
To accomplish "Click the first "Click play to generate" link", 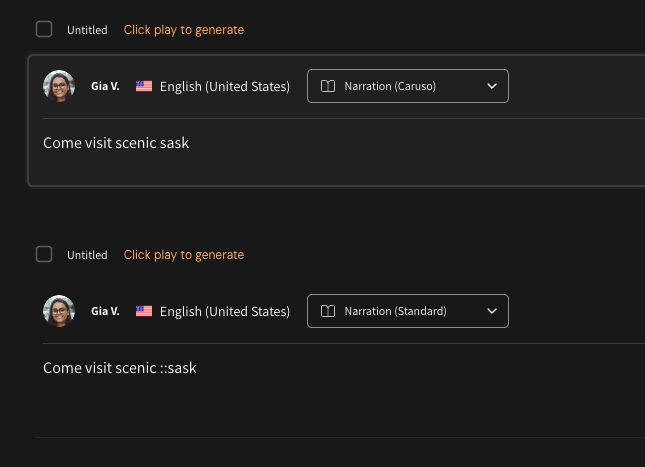I will [x=184, y=30].
